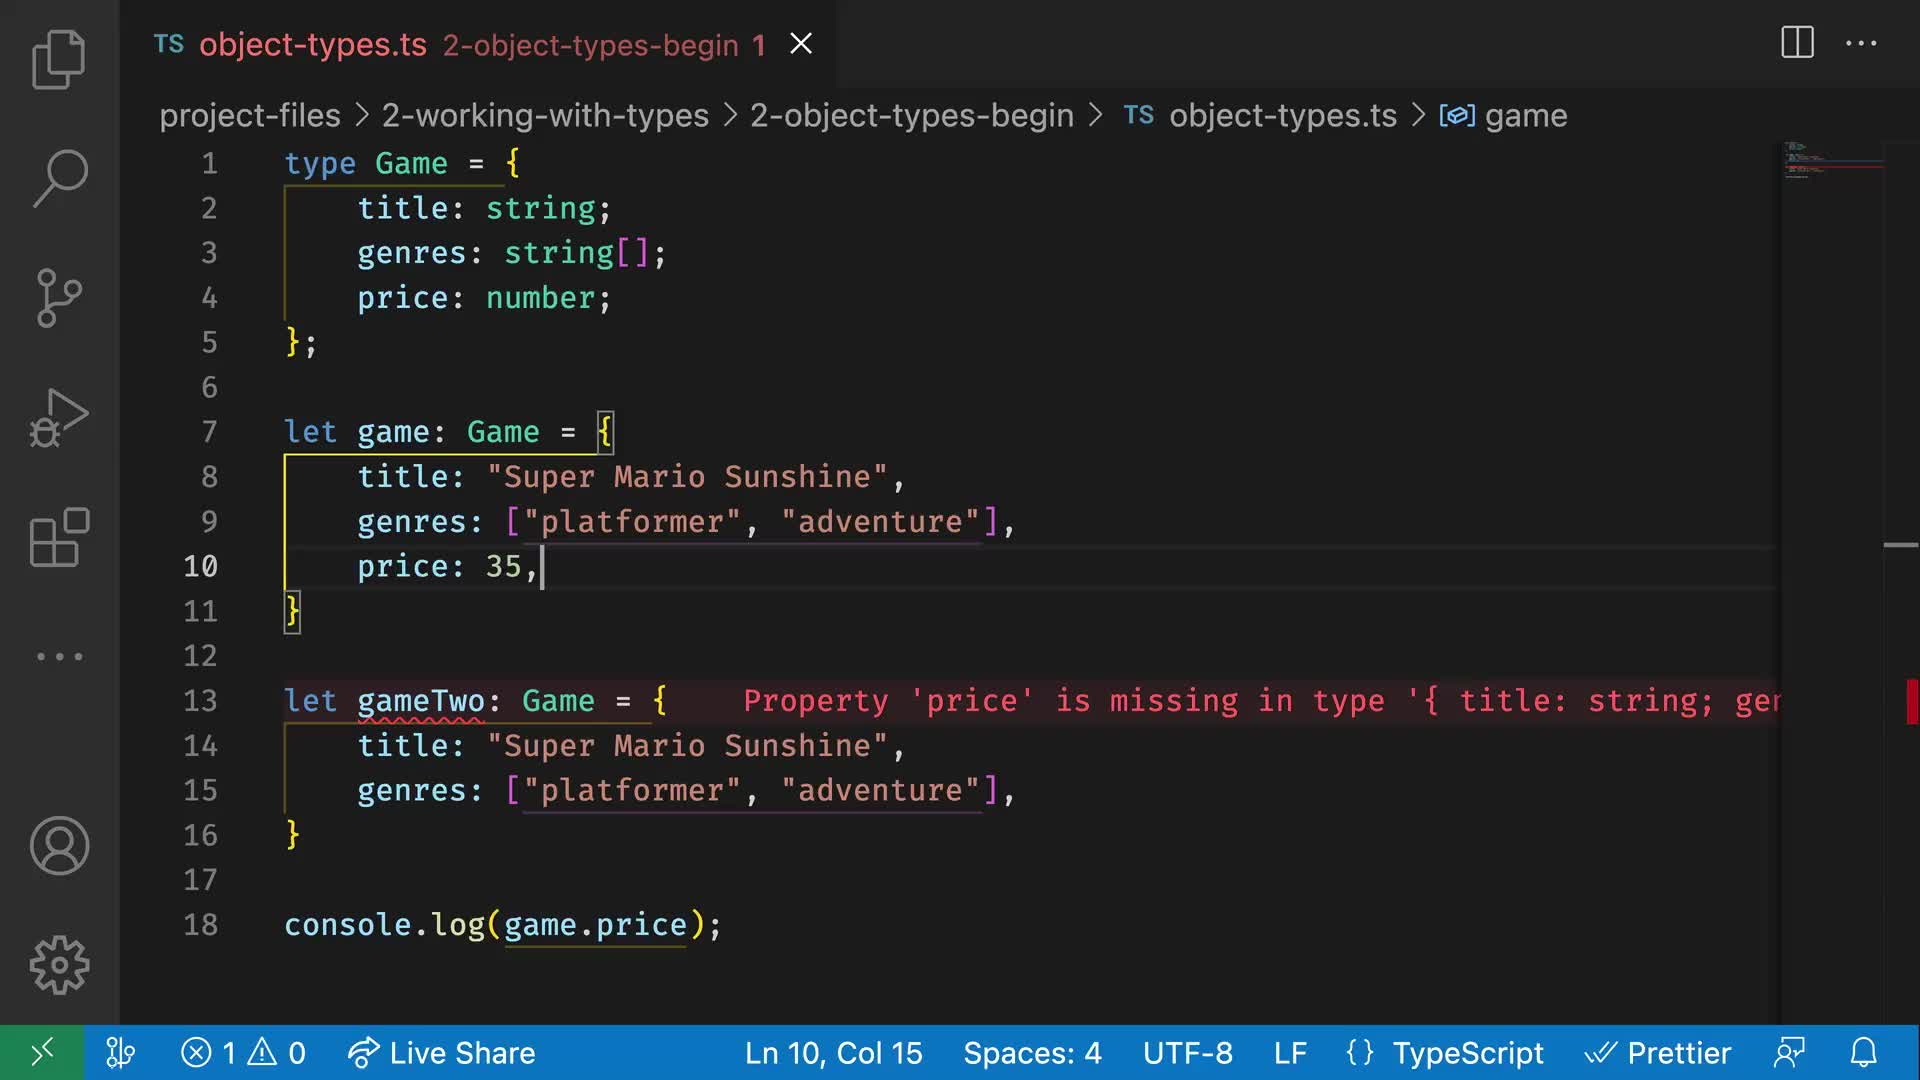Image resolution: width=1920 pixels, height=1080 pixels.
Task: Select 2-working-with-types breadcrumb folder
Action: (545, 116)
